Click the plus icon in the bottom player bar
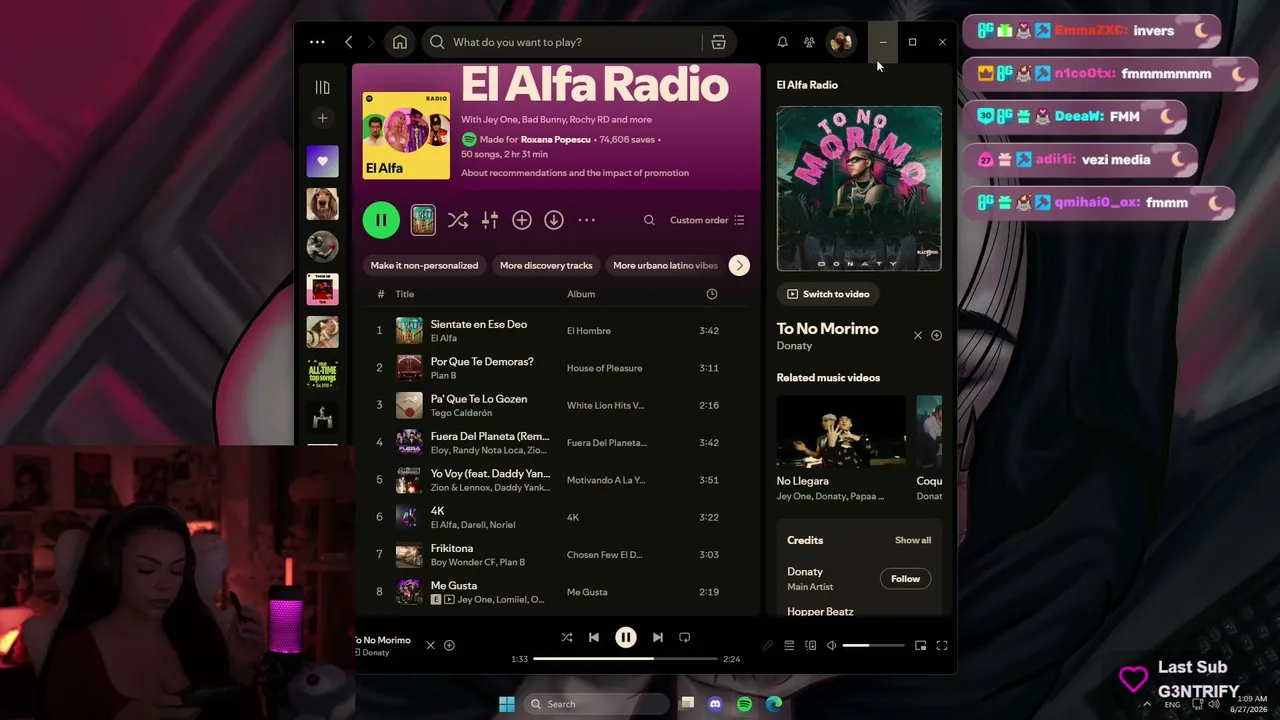The image size is (1280, 720). pos(449,645)
